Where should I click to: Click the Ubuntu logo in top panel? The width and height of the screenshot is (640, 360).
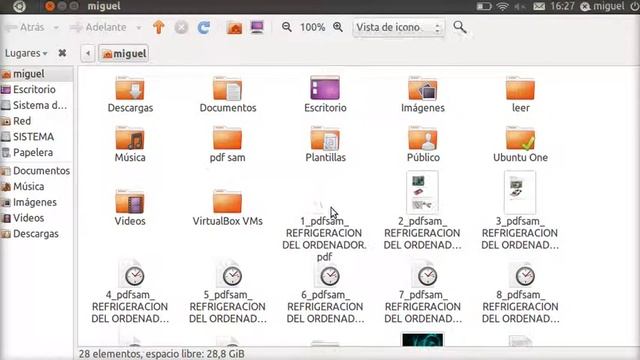19,6
